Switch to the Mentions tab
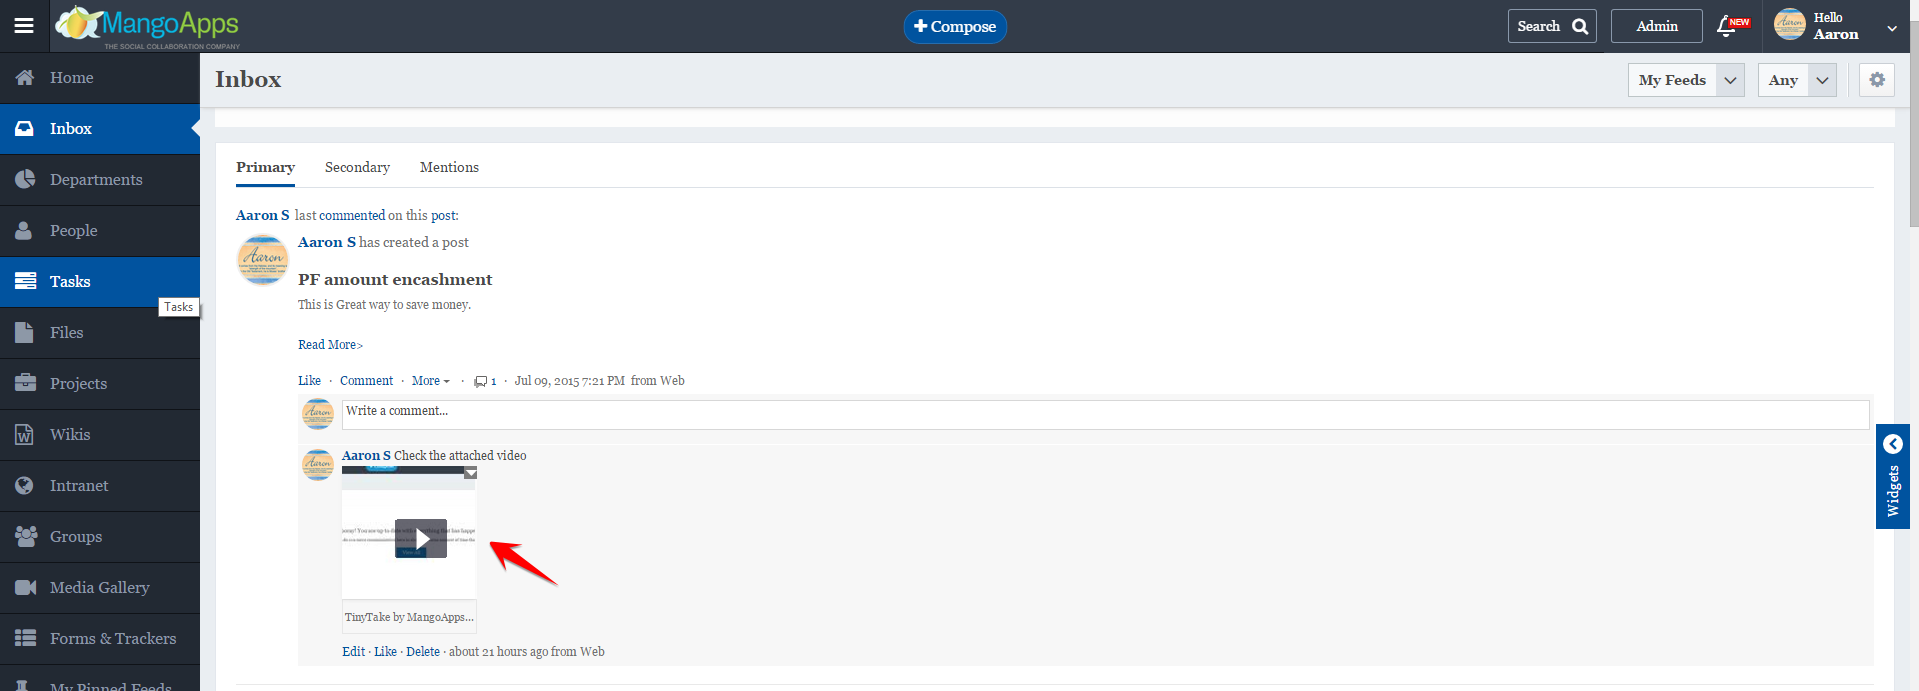 click(x=449, y=168)
